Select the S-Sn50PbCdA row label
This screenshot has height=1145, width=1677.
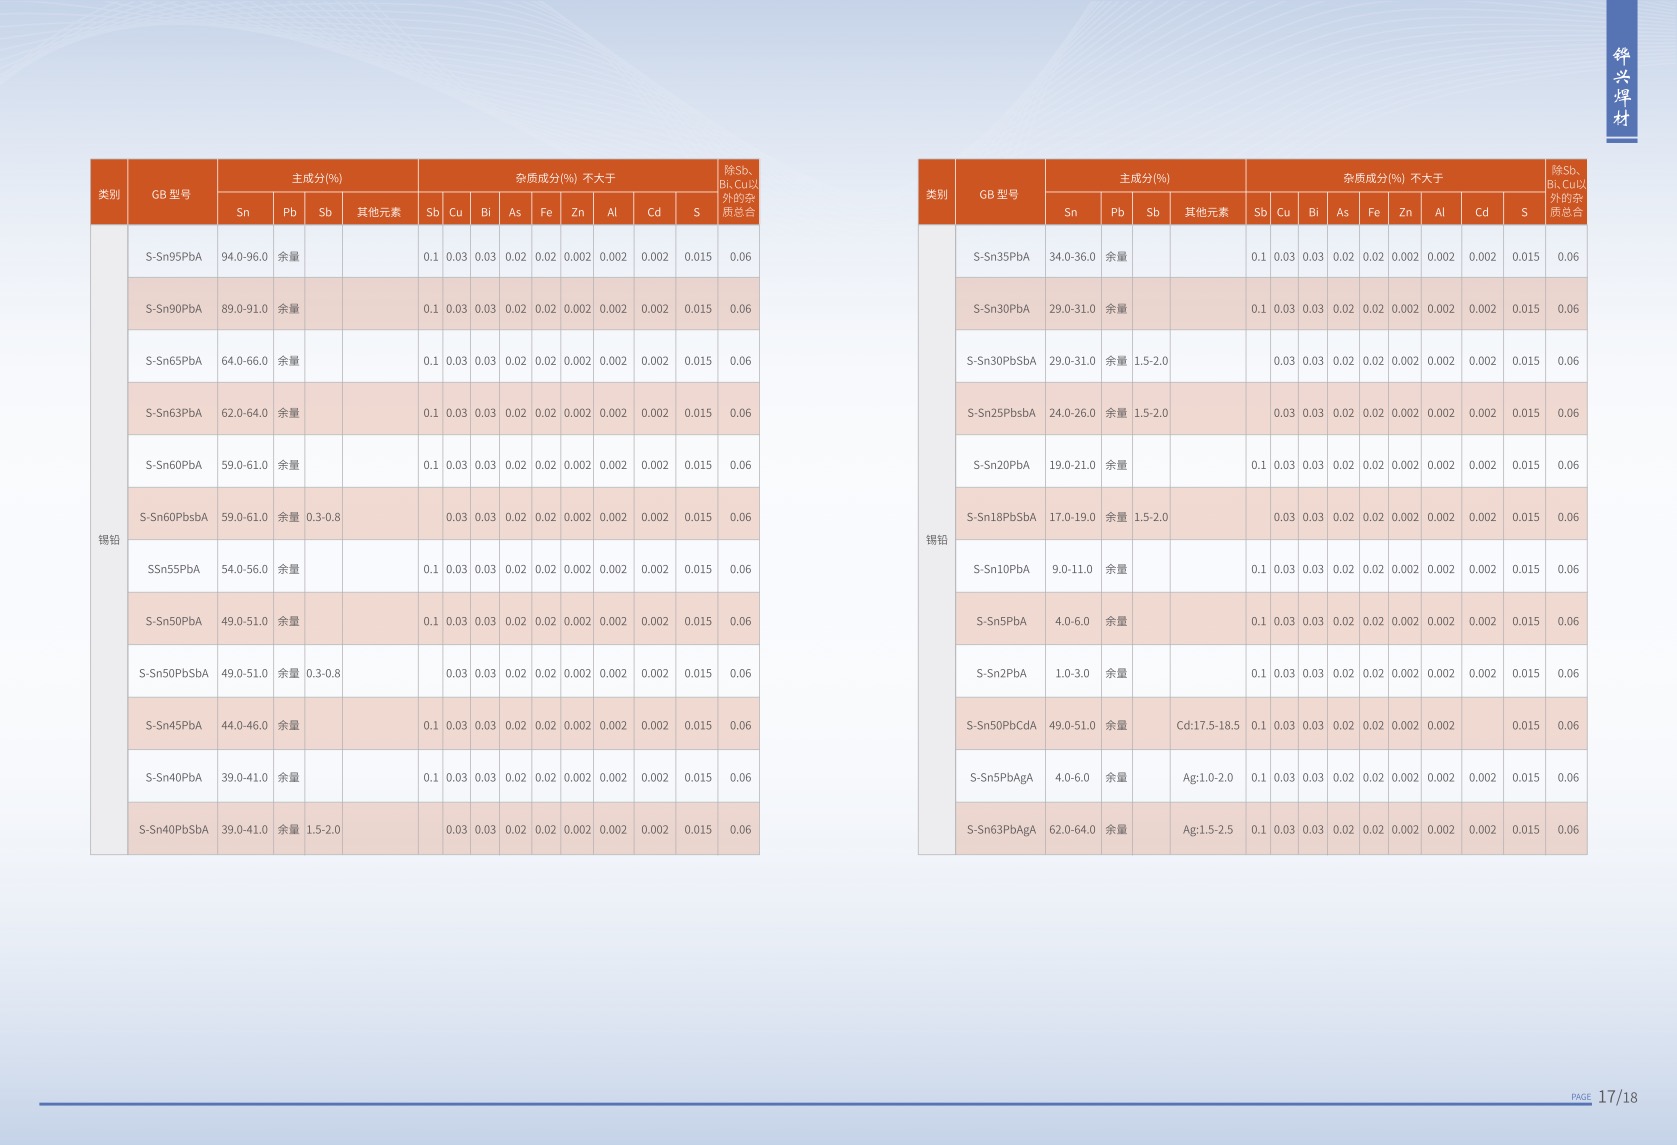1001,726
